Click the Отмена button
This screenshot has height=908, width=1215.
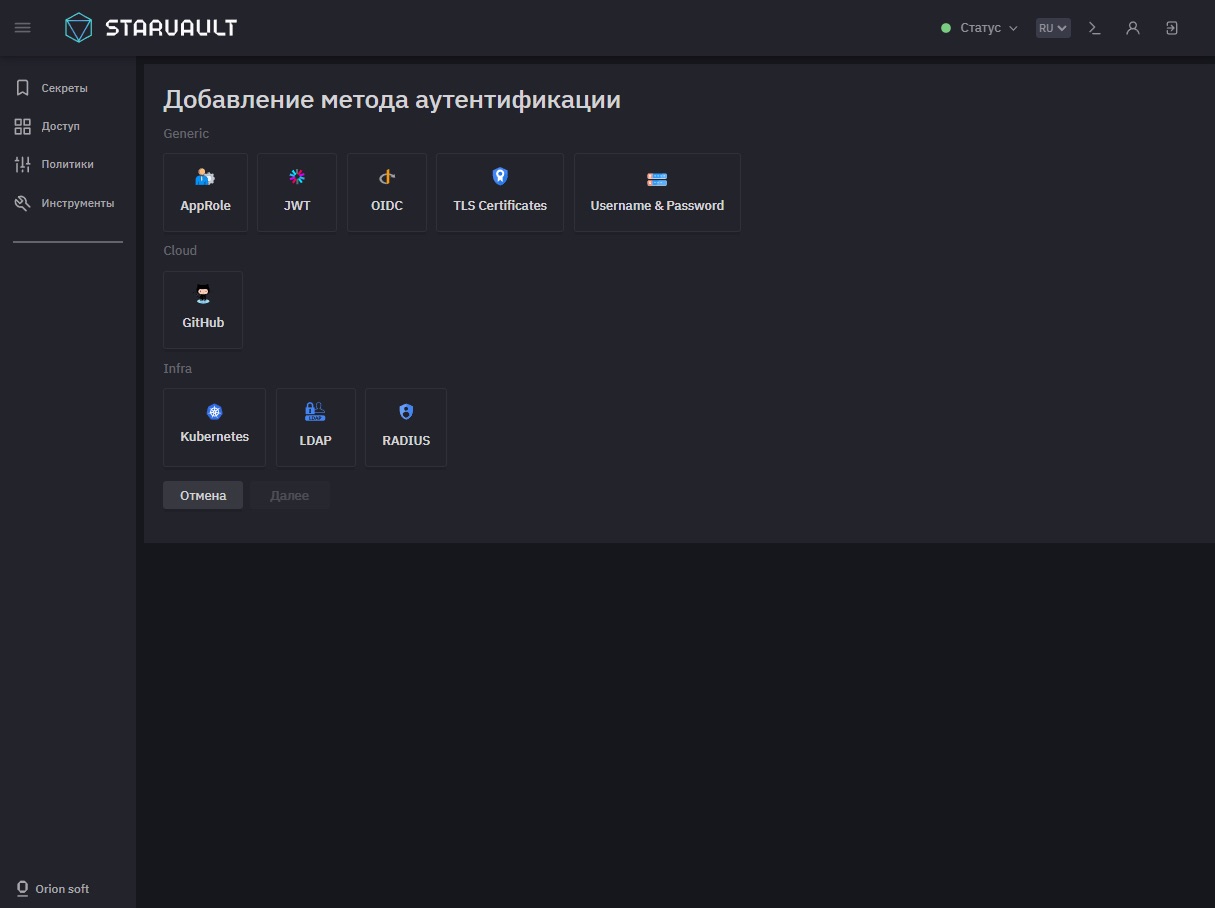click(203, 496)
